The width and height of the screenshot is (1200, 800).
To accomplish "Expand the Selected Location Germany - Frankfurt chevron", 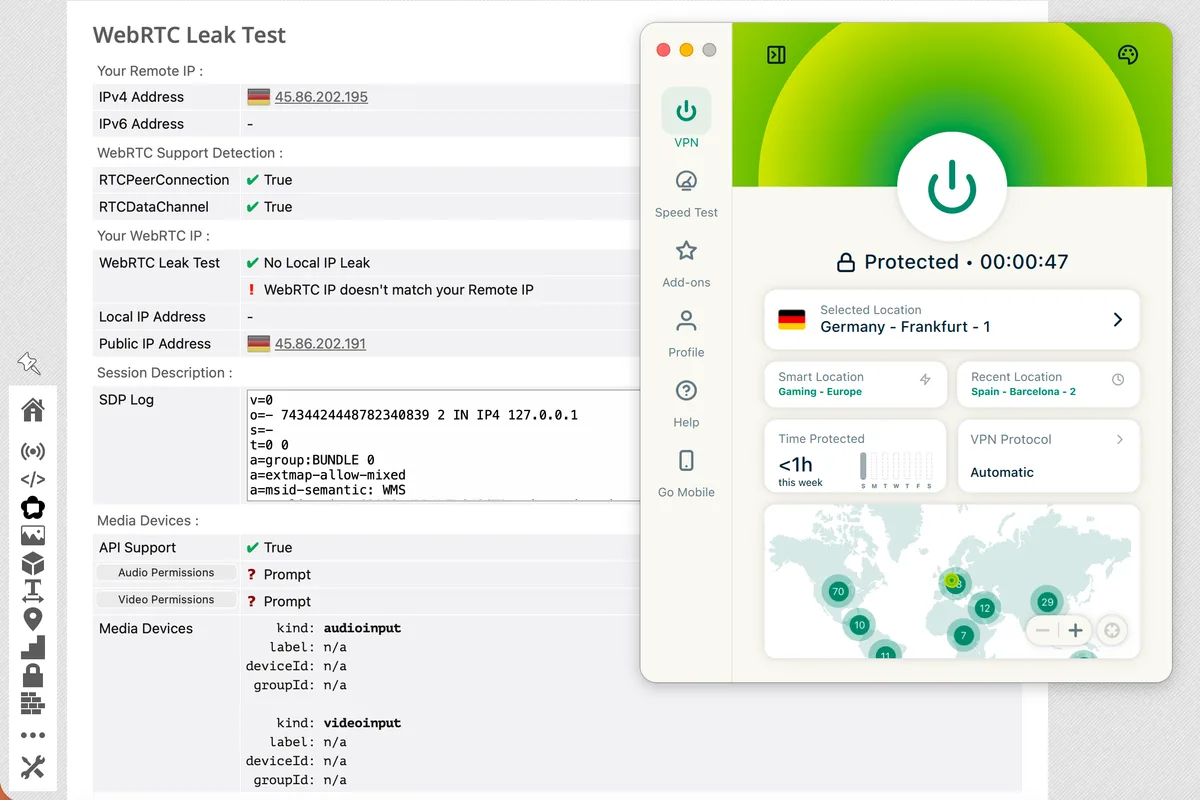I will [x=1118, y=320].
